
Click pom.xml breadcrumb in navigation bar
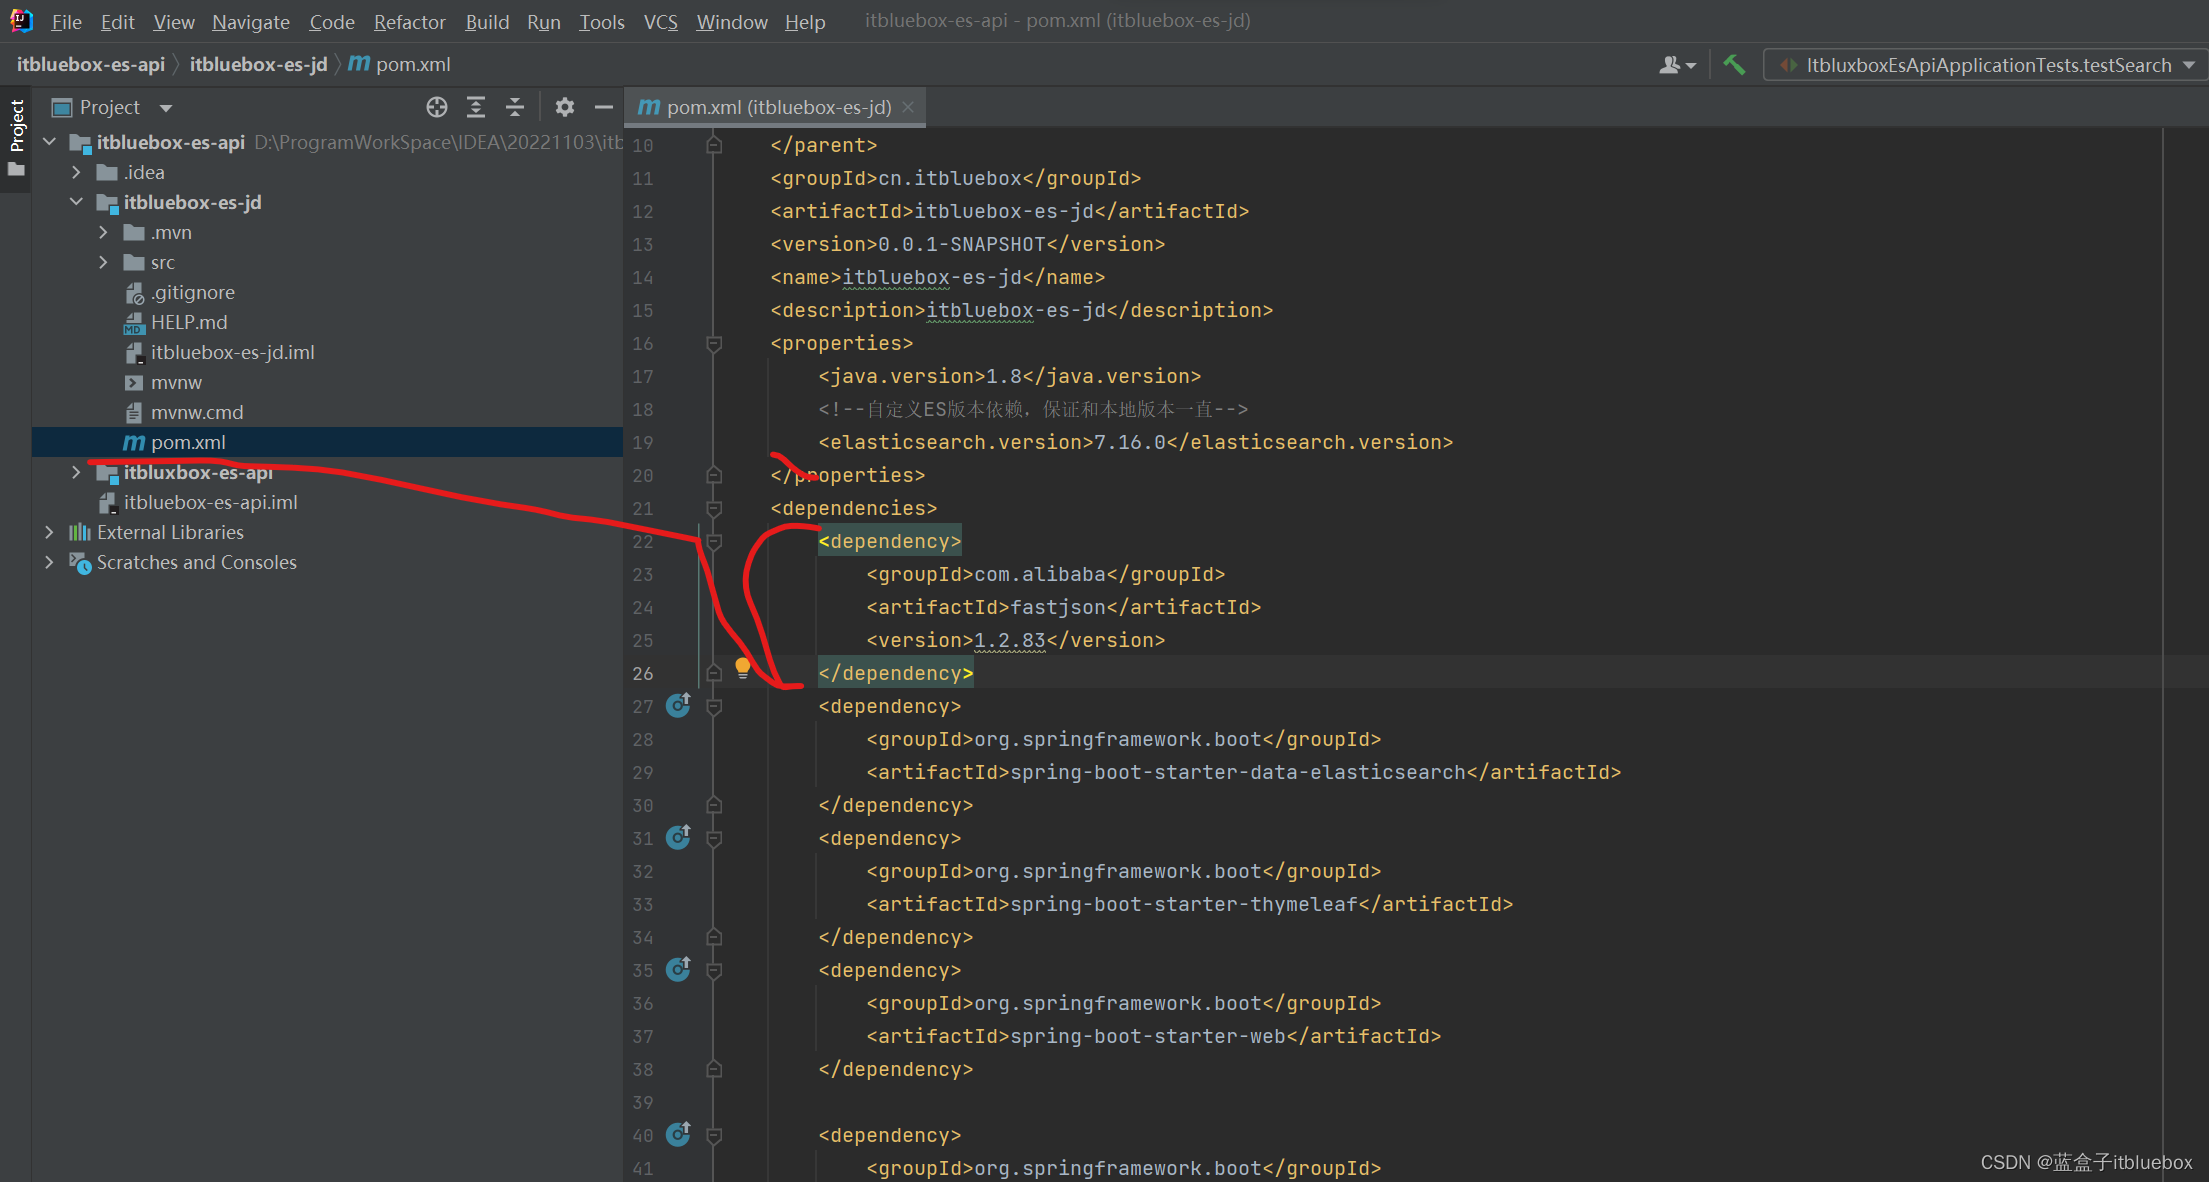pos(400,65)
